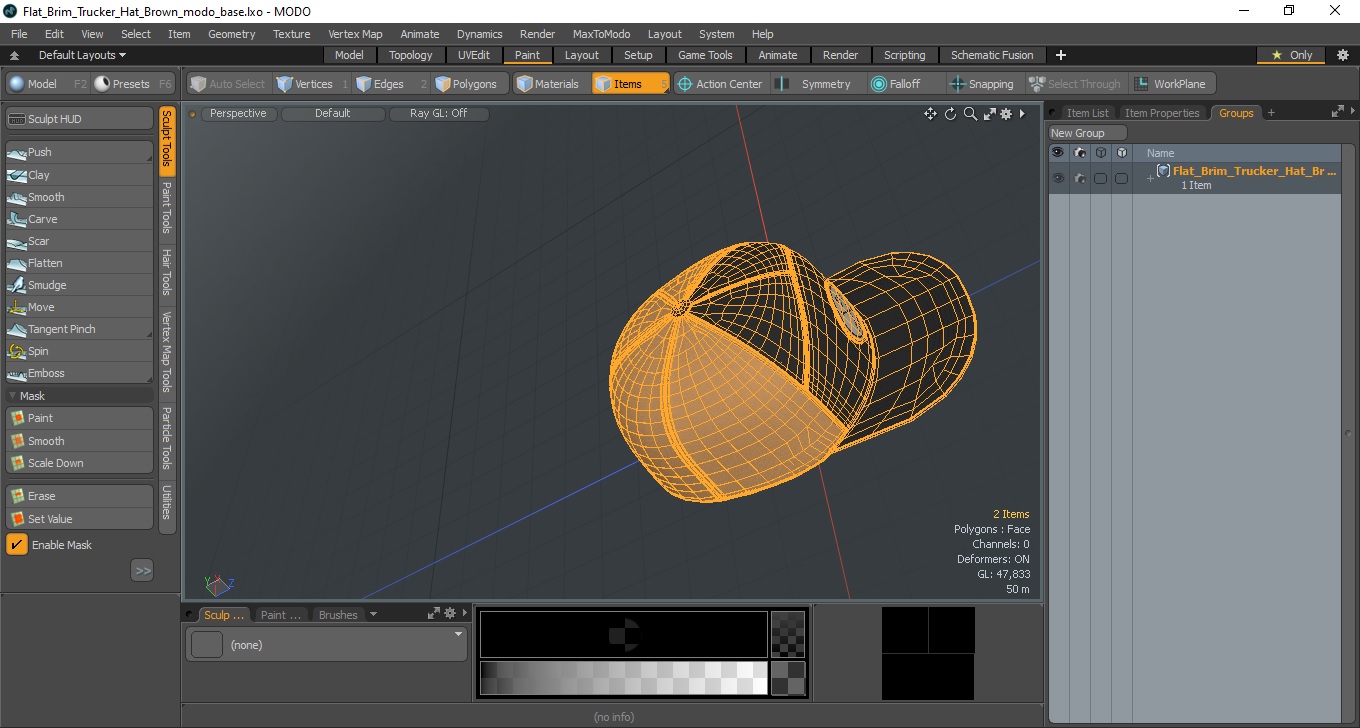Click the Model mode button

[48, 84]
